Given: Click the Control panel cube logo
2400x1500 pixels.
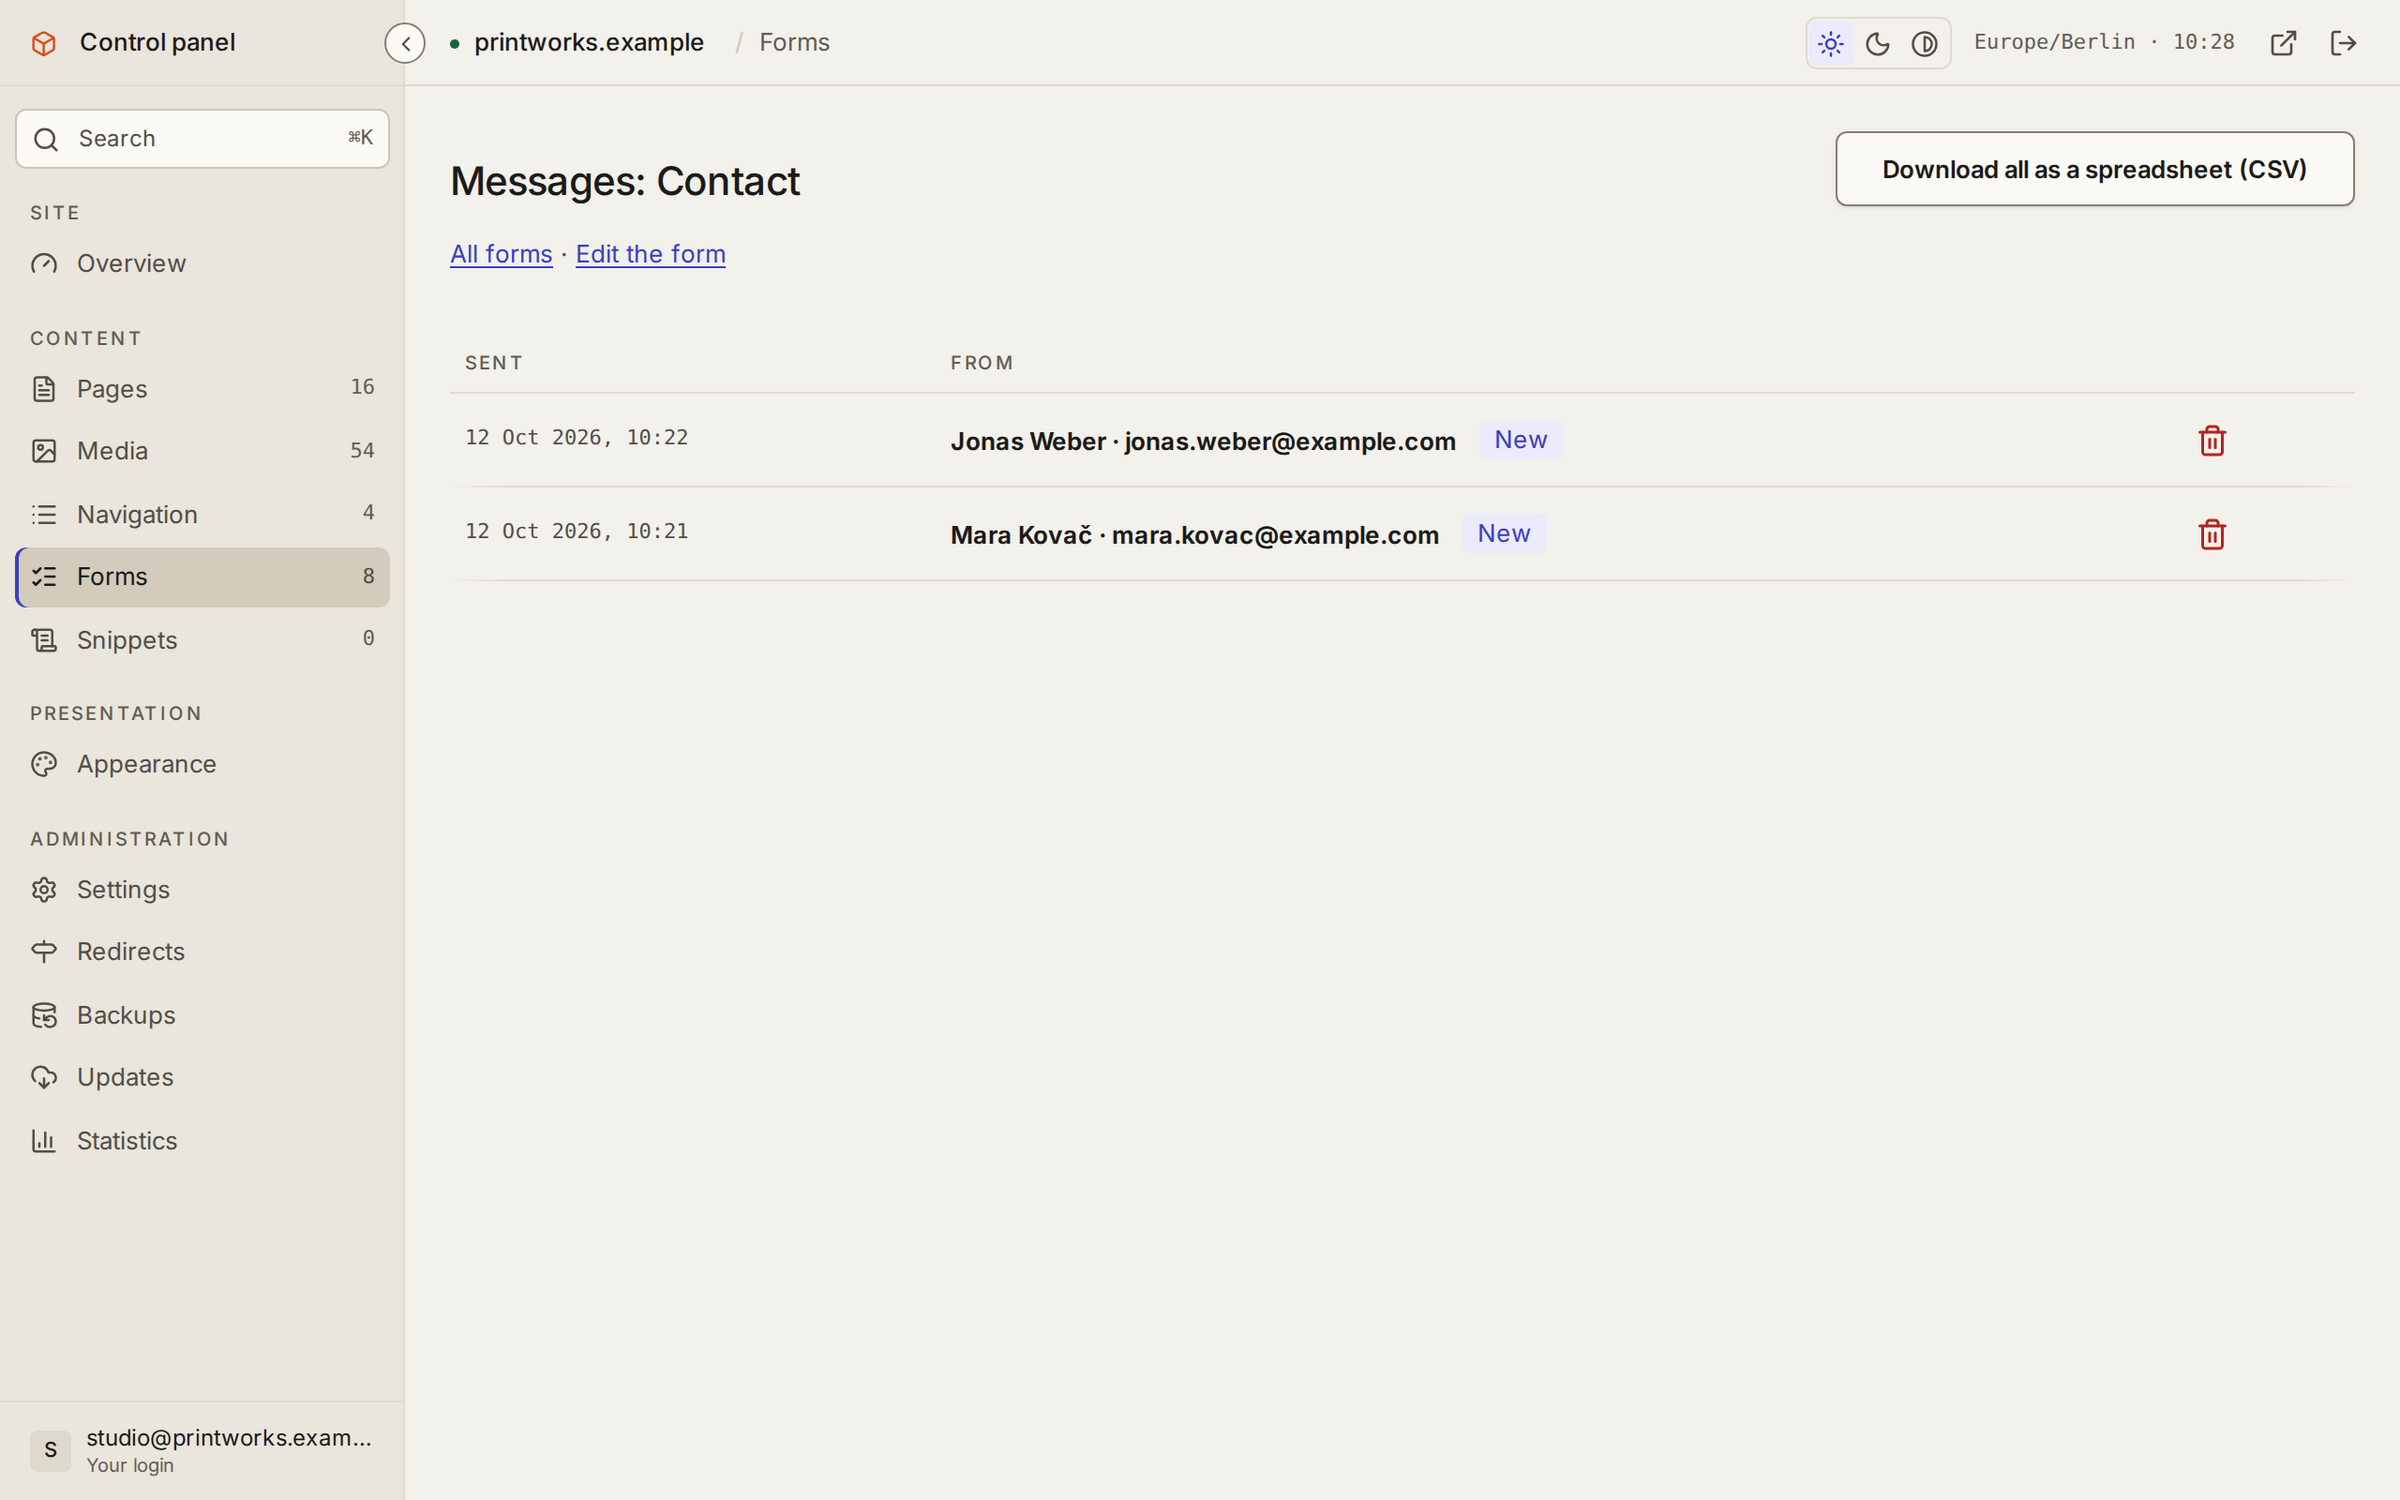Looking at the screenshot, I should tap(44, 43).
